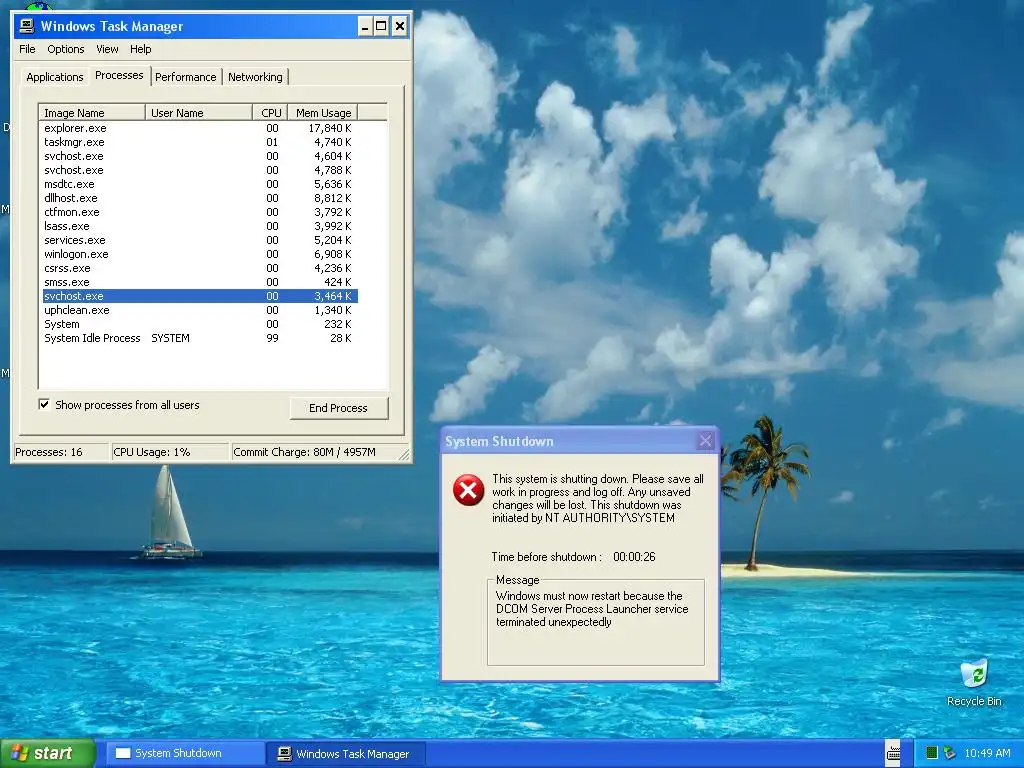Click the green Task Manager CPU tray icon
Screen dimensions: 1024x768
coord(932,753)
